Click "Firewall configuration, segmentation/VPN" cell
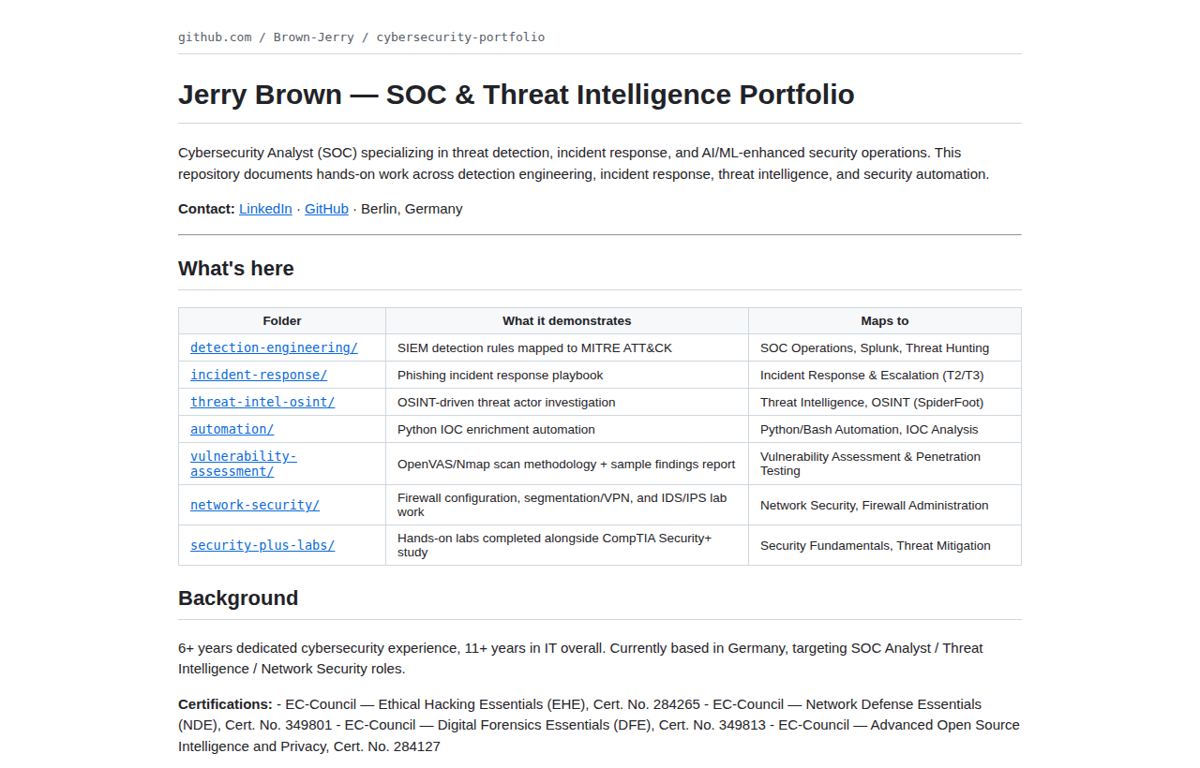Viewport: 1200px width, 768px height. [x=567, y=505]
